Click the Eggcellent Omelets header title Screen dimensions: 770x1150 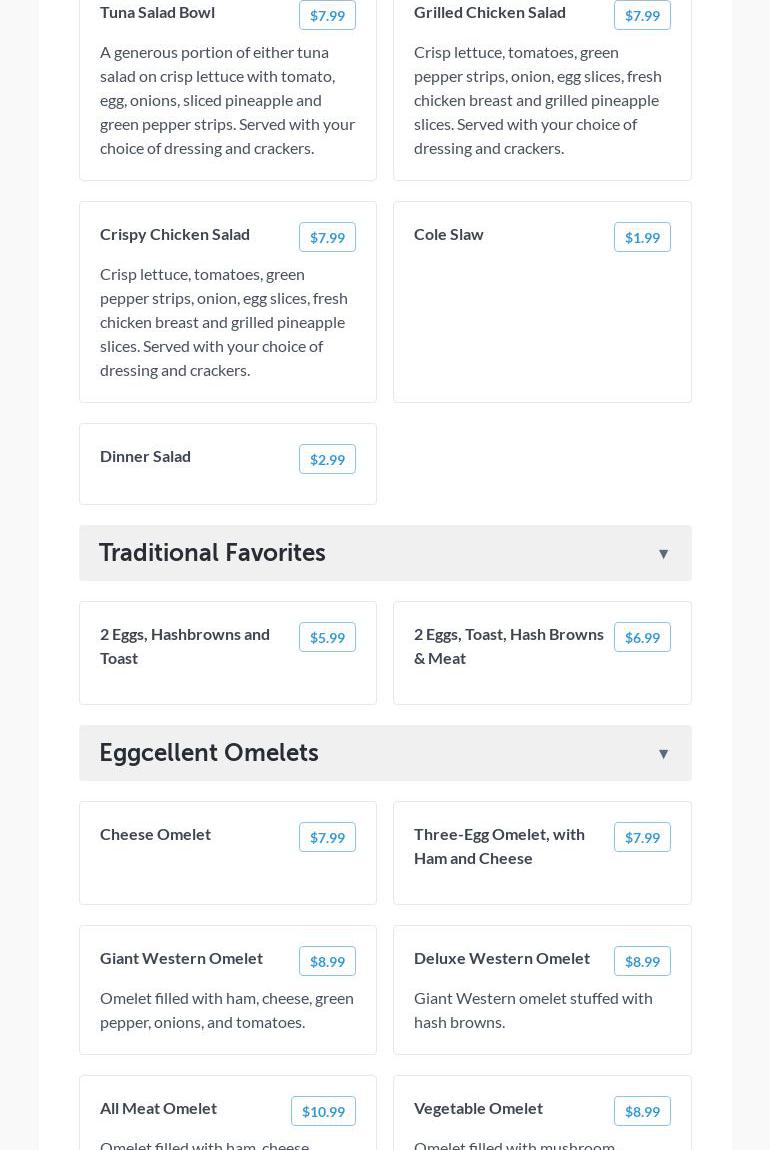pos(209,753)
